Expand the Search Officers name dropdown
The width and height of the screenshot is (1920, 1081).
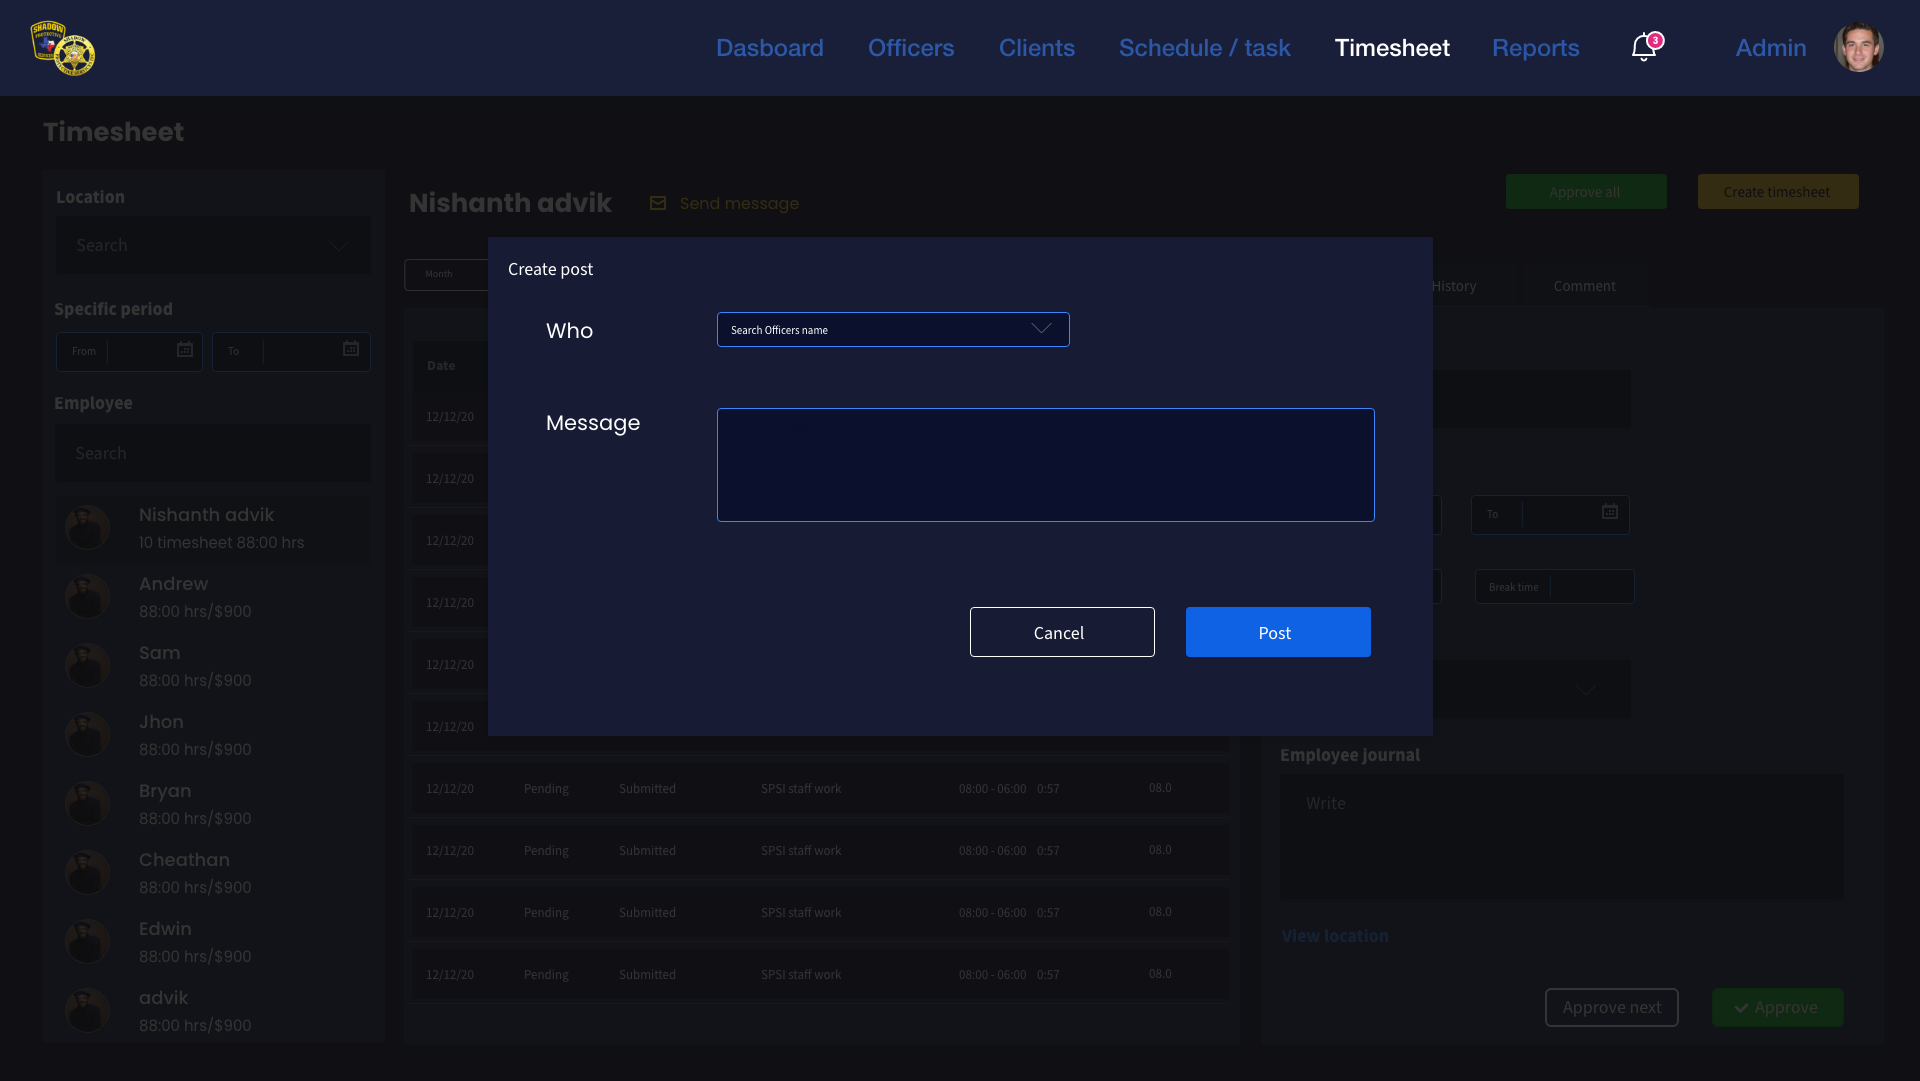pyautogui.click(x=1041, y=329)
